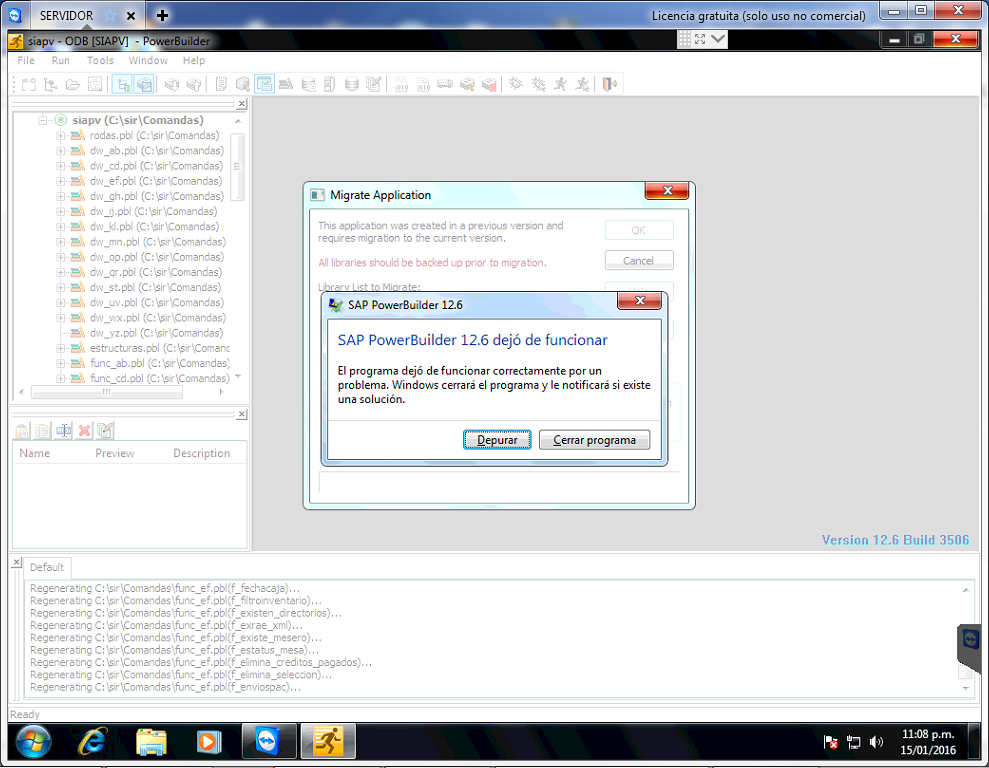Open the Database painter toolbar icon

(352, 84)
